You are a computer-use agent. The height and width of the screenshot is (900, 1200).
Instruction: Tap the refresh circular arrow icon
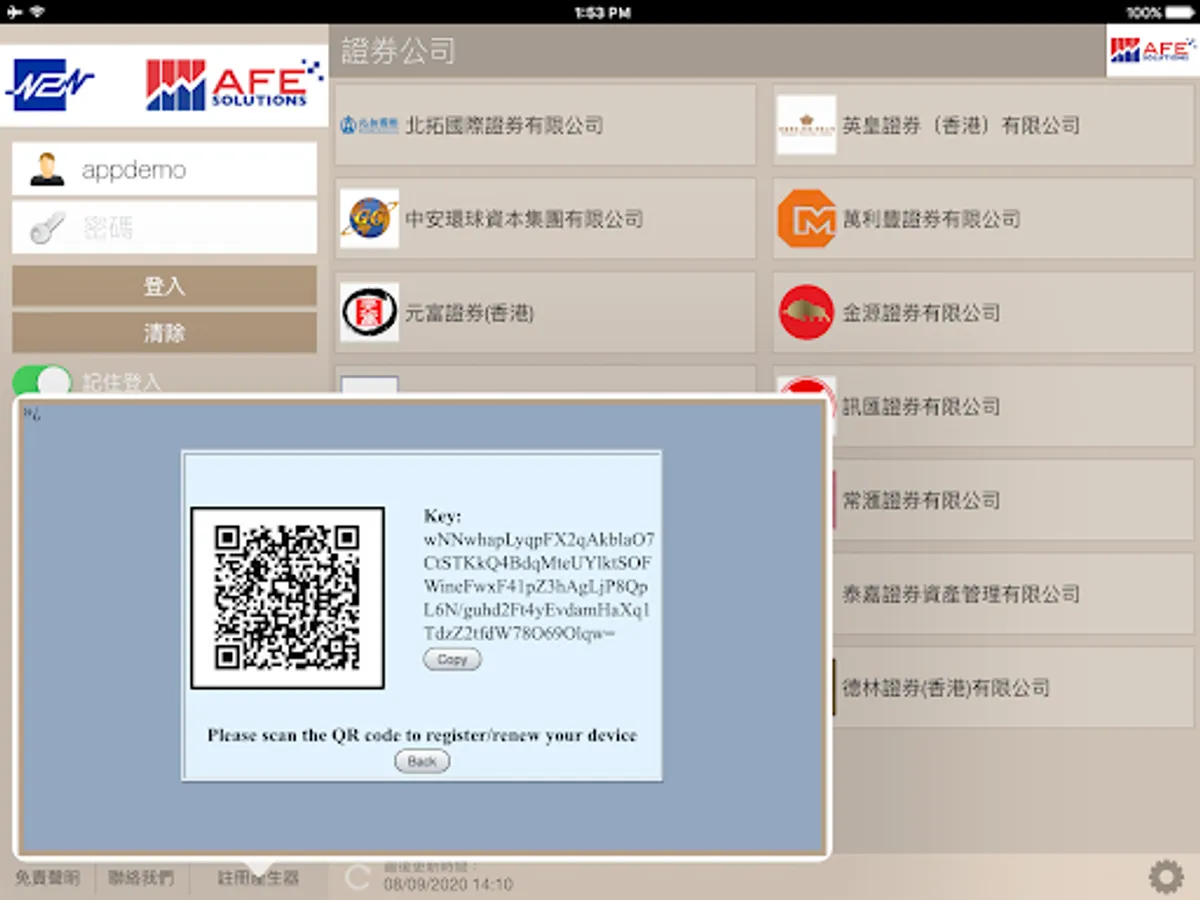(357, 878)
